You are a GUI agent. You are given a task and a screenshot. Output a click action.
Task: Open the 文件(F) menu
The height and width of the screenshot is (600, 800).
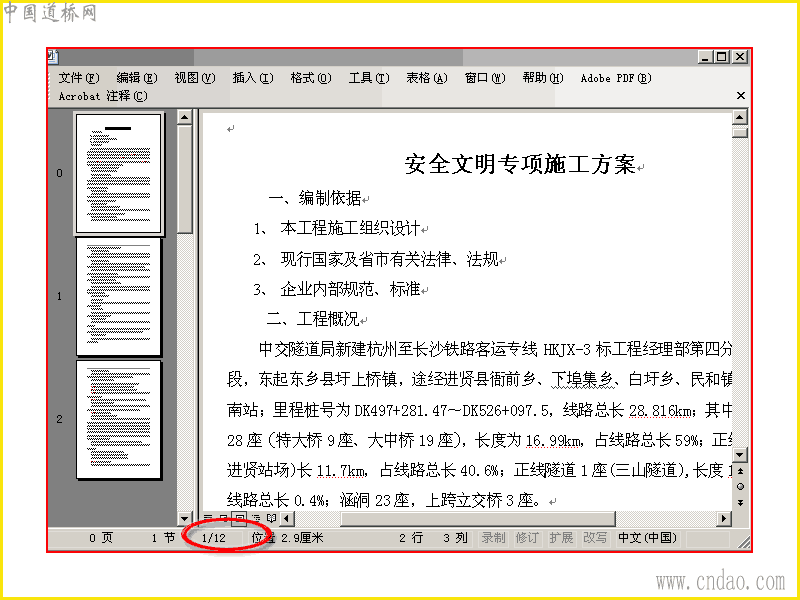click(79, 78)
